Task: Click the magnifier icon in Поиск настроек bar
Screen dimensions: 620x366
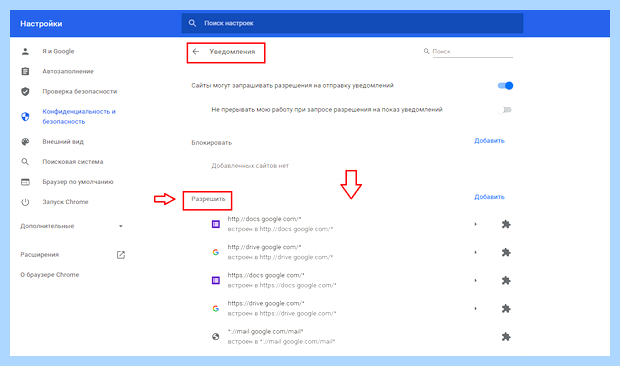Action: pyautogui.click(x=192, y=23)
